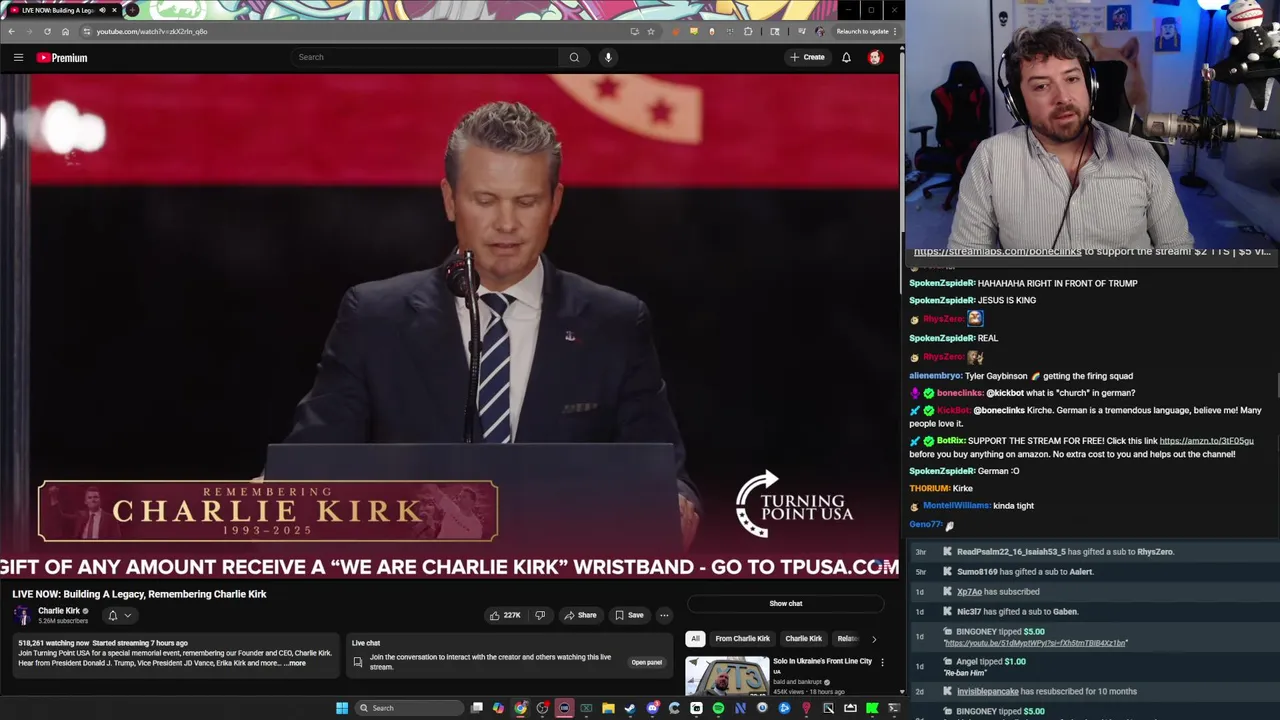Click THORIUM's Kirke chat message
Image resolution: width=1280 pixels, height=720 pixels.
(941, 488)
